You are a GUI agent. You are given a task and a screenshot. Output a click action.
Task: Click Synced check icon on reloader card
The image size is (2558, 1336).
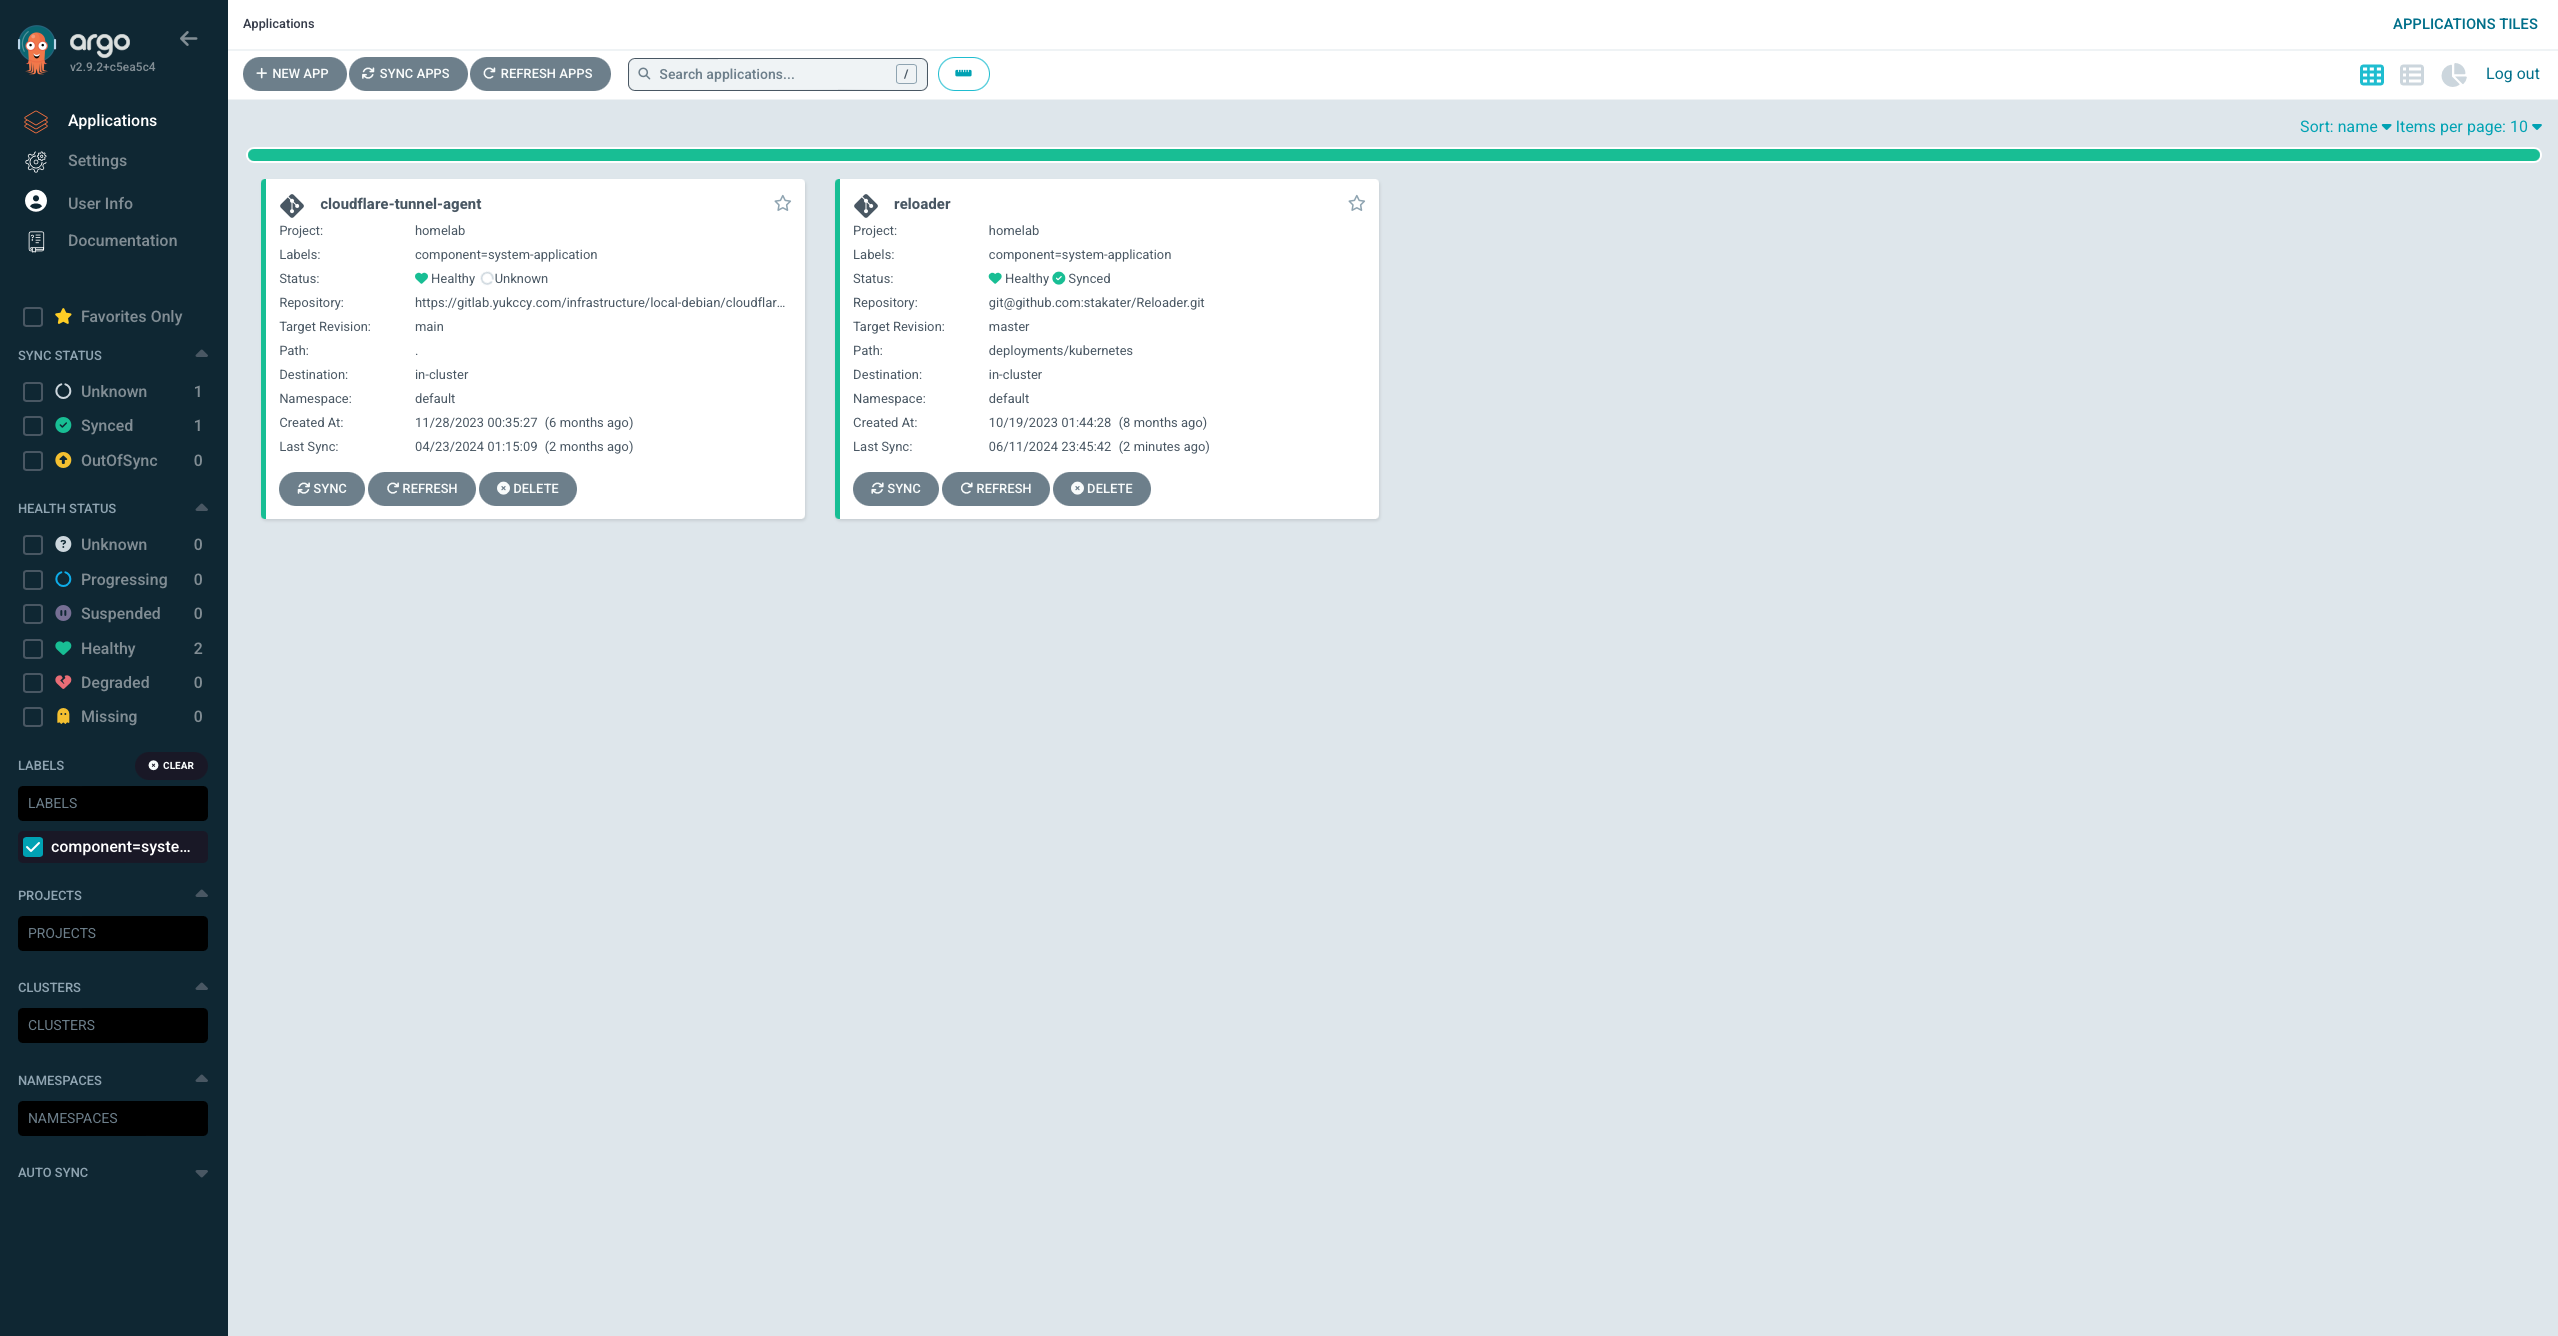point(1059,278)
